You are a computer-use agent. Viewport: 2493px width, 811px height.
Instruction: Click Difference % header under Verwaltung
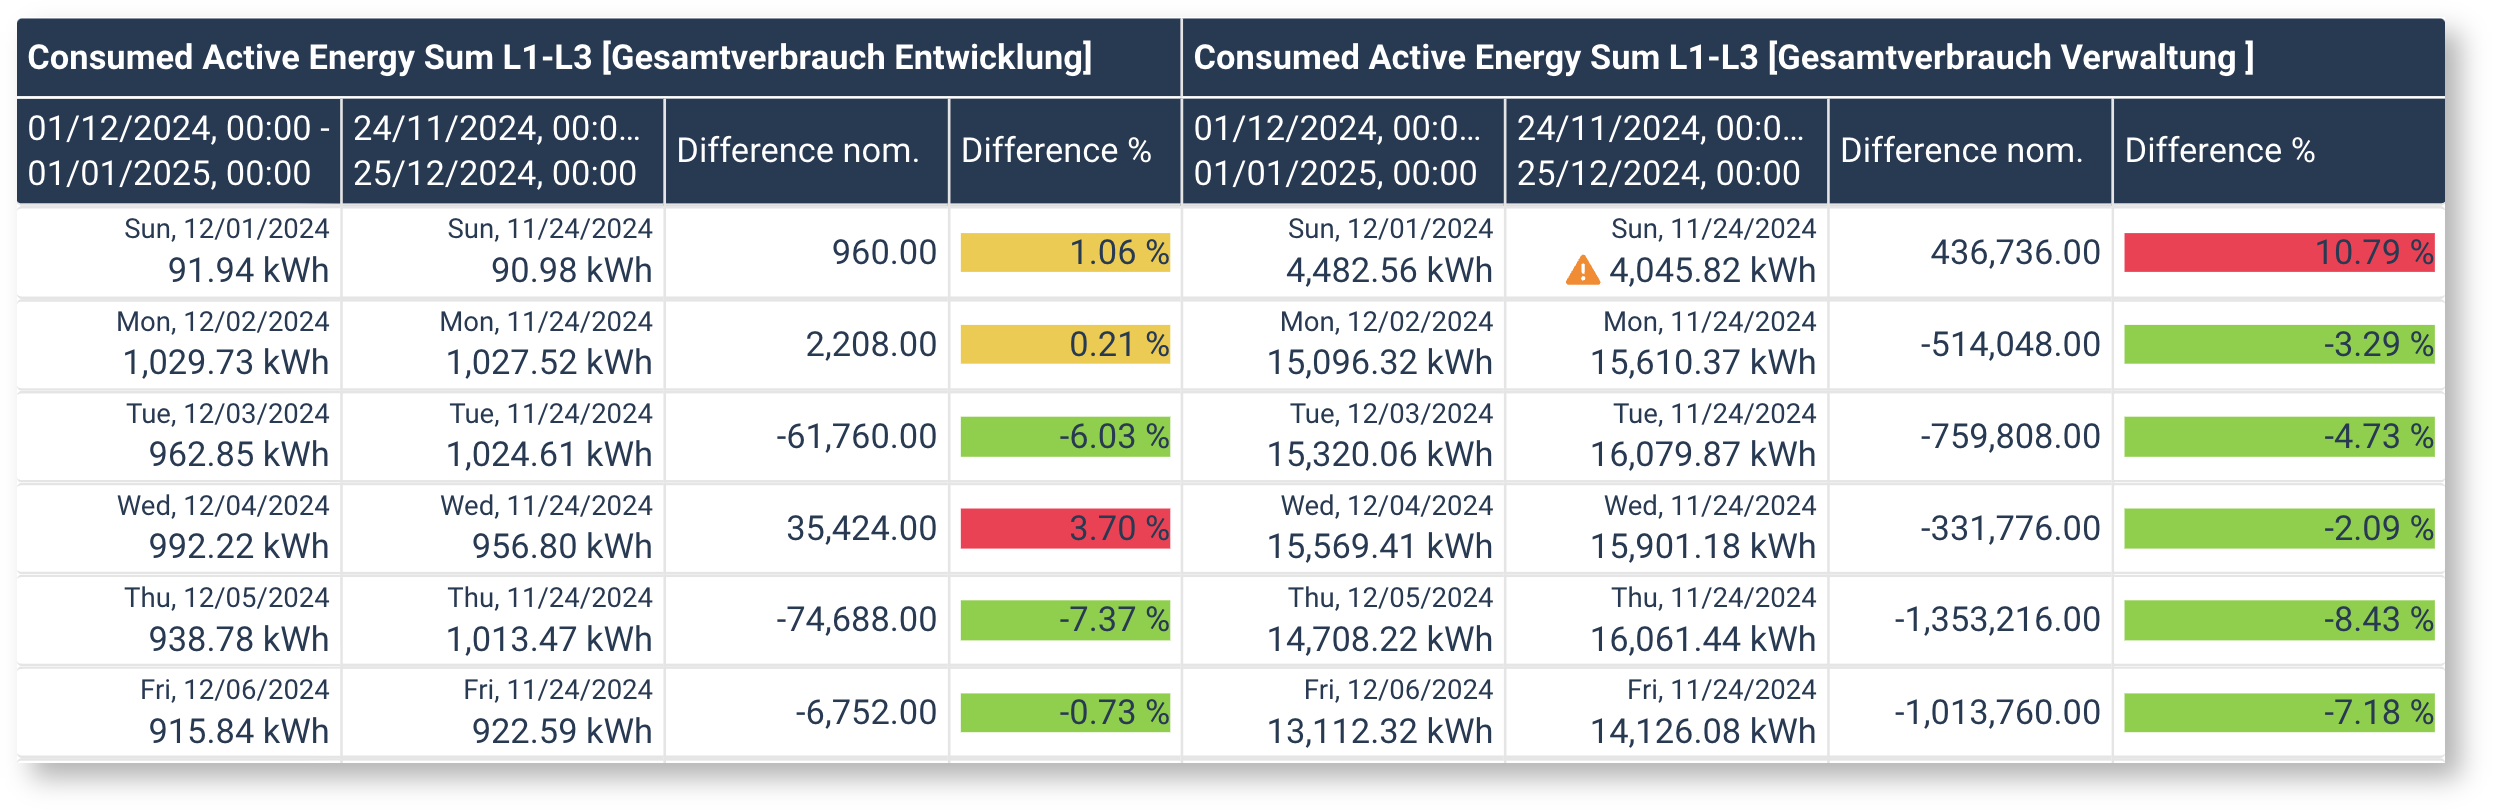click(x=2219, y=151)
